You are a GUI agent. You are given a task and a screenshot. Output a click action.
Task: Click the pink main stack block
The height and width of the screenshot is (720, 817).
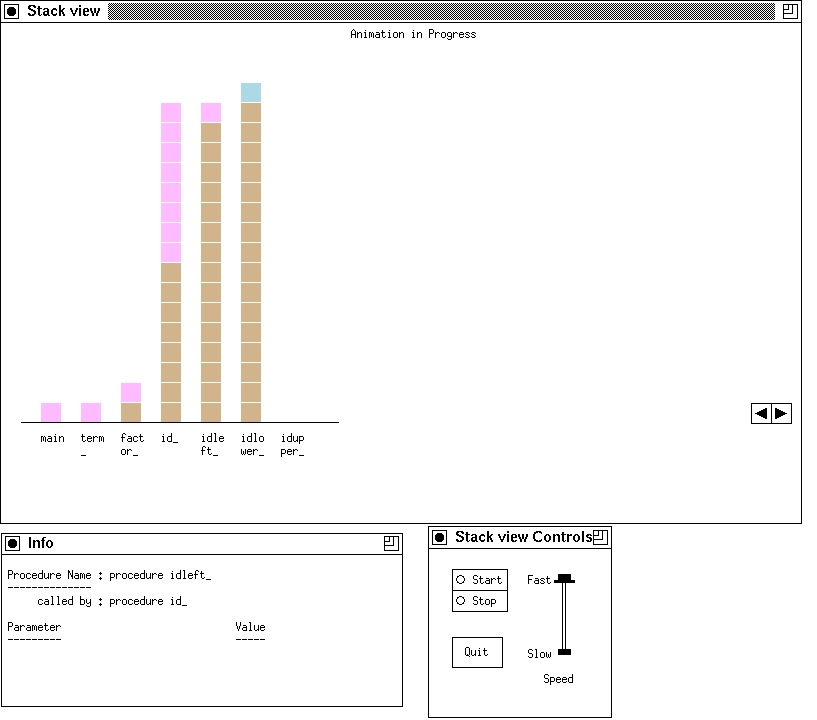tap(51, 412)
